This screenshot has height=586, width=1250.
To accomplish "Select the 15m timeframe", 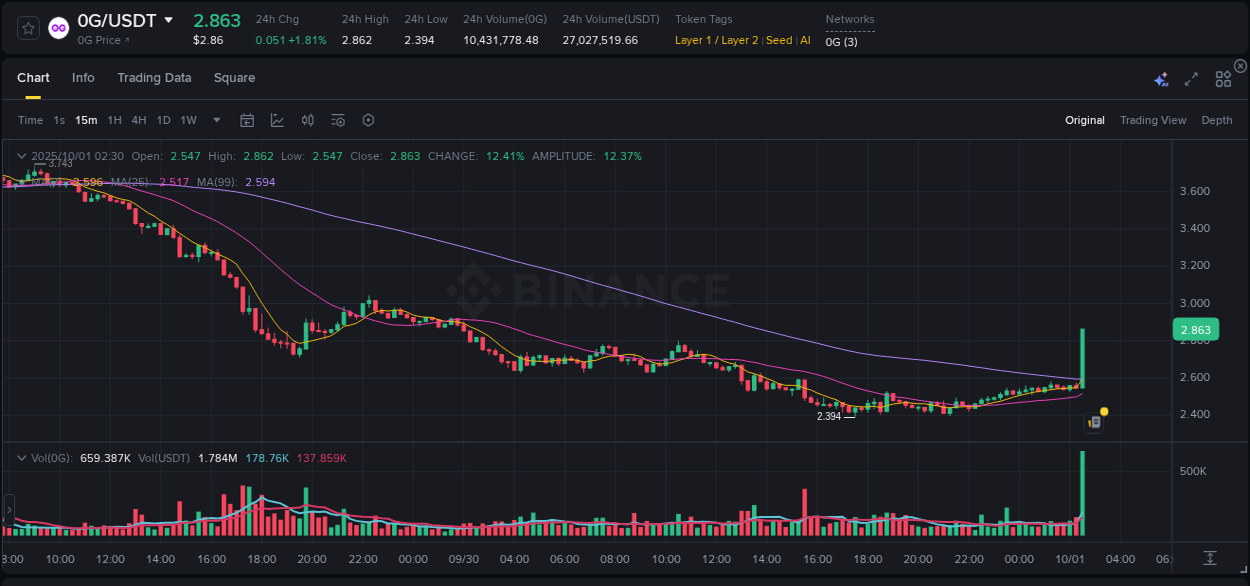I will 86,120.
